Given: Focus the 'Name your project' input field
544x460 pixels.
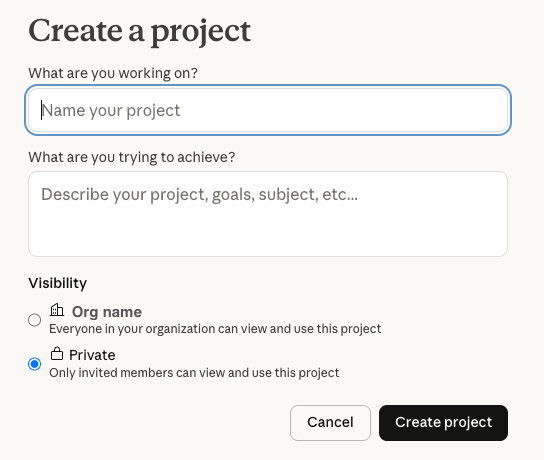Looking at the screenshot, I should (x=268, y=110).
